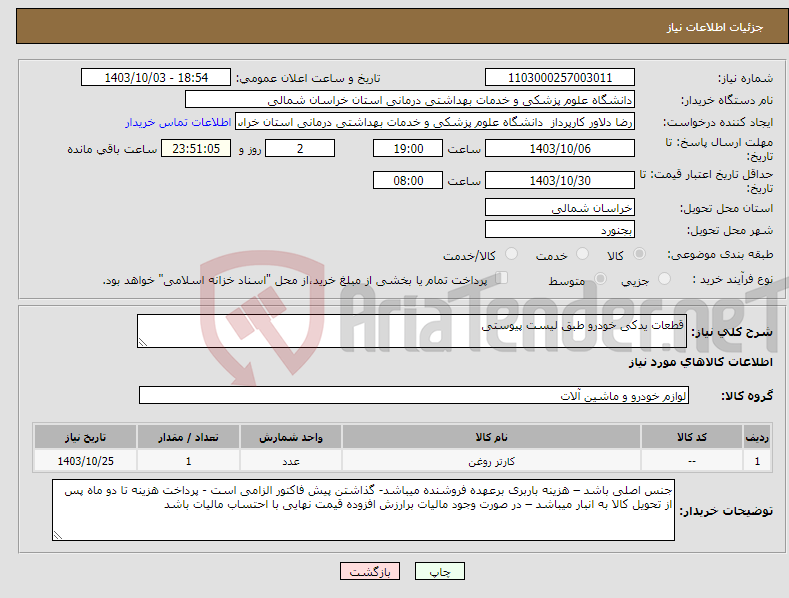Viewport: 789px width, 598px height.
Task: Click the اطلاعات کالاهای مورد نیاز heading
Action: pyautogui.click(x=700, y=362)
